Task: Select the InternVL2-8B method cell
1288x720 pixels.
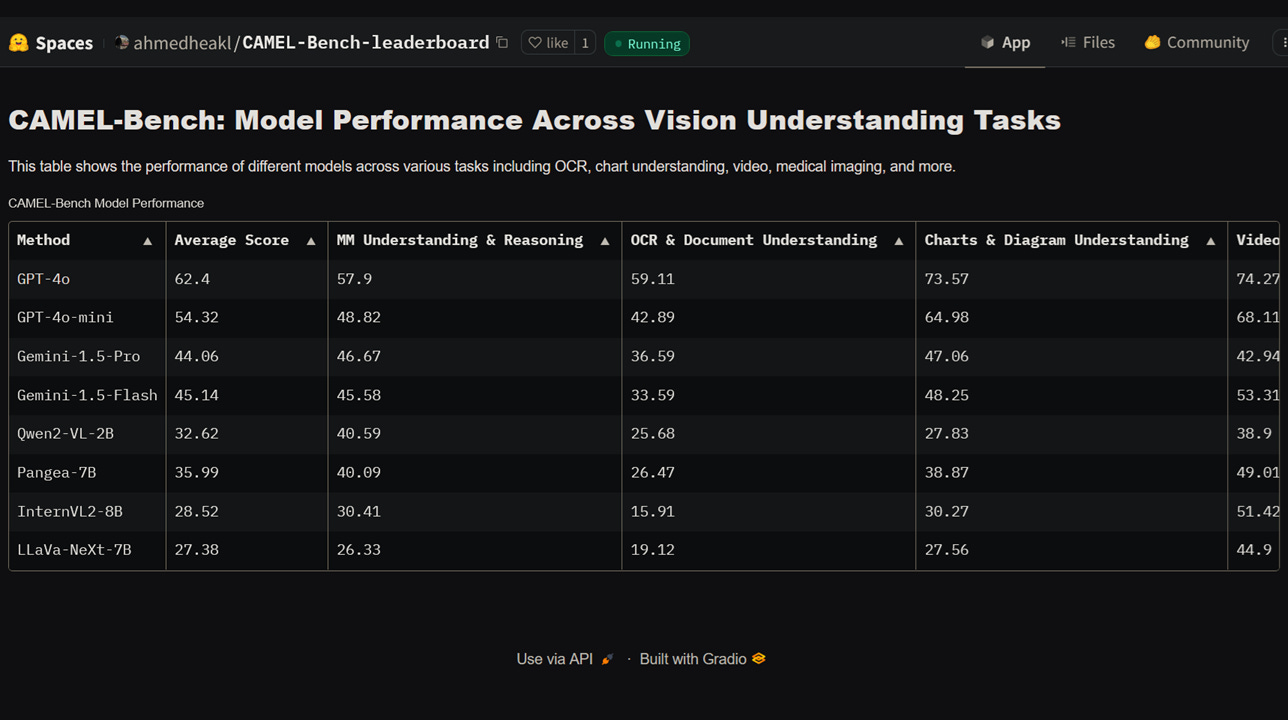Action: [87, 512]
